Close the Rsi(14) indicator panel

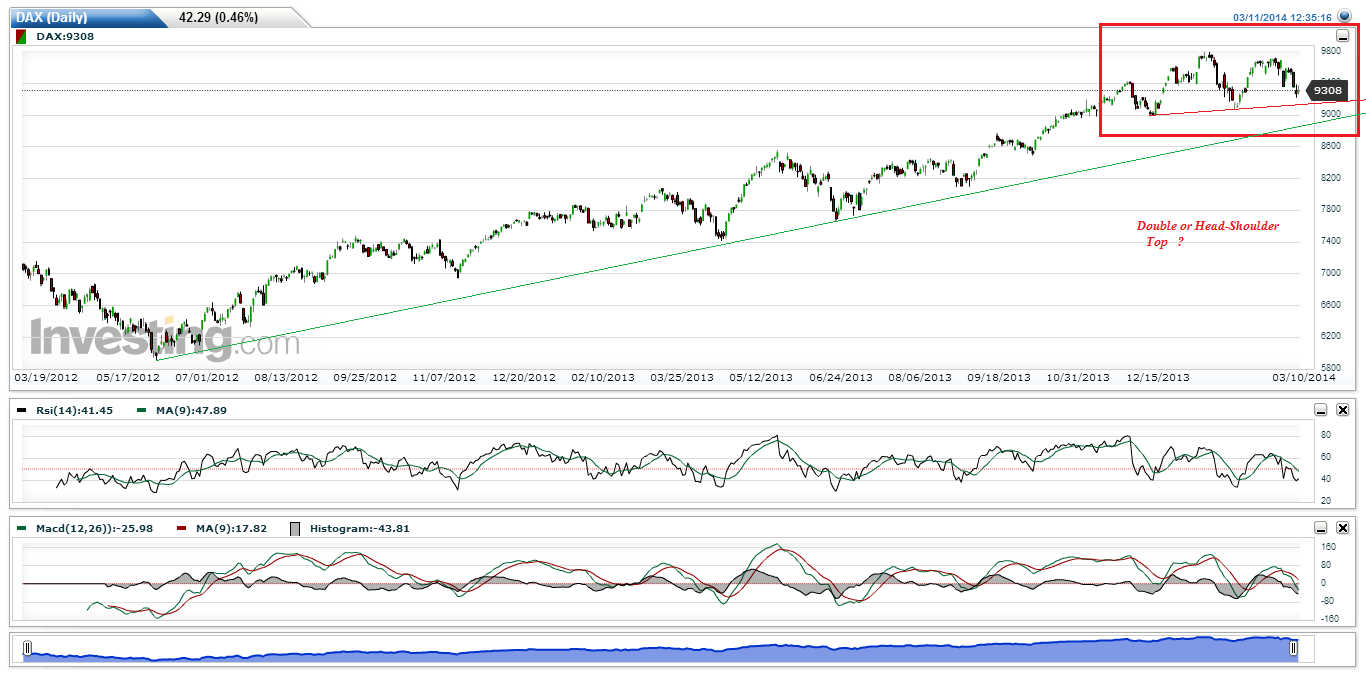(1343, 410)
